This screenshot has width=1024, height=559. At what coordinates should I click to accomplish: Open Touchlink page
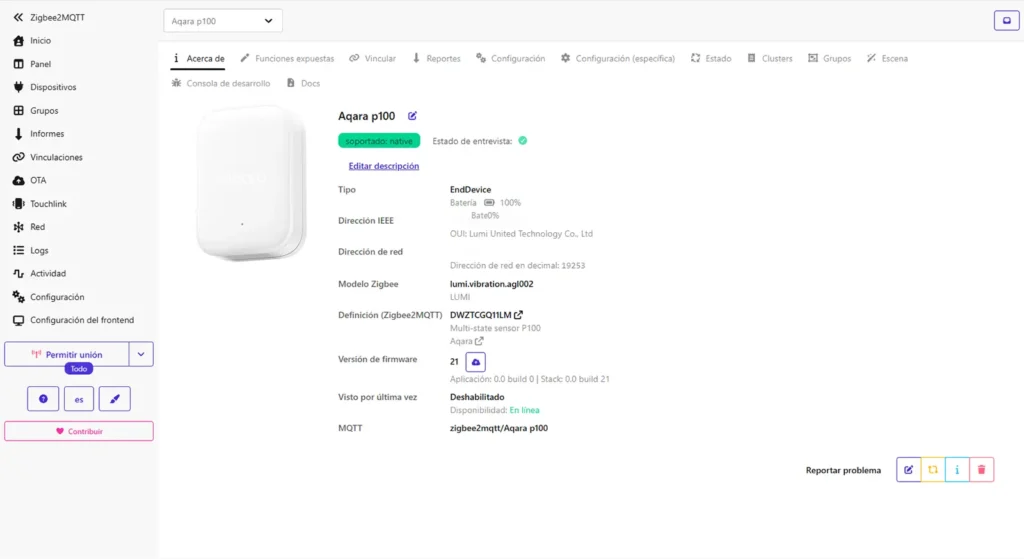40,204
